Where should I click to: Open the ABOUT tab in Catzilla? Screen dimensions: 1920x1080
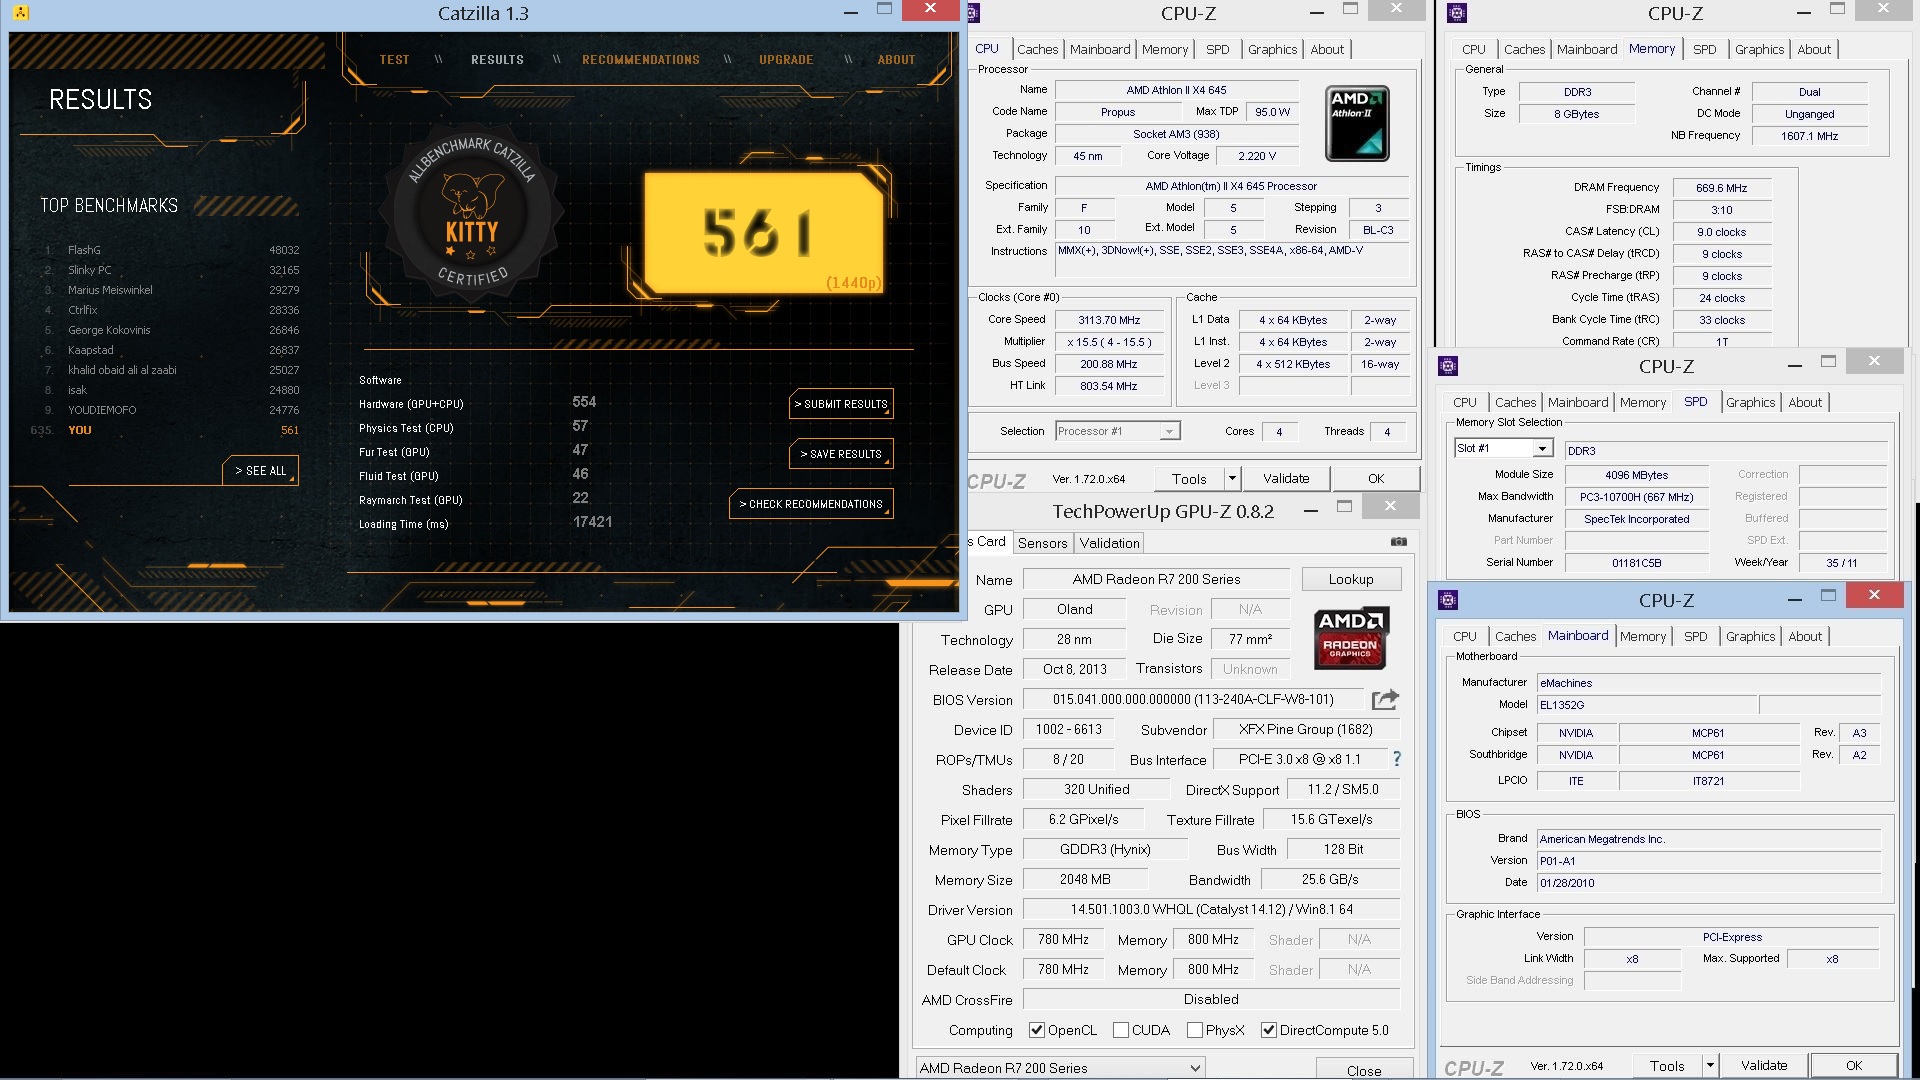tap(896, 60)
